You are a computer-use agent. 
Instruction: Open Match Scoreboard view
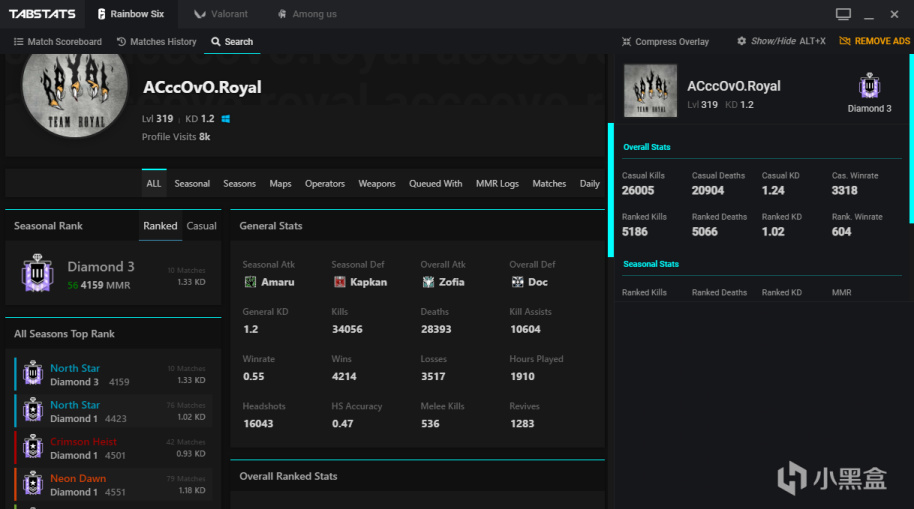pos(58,41)
